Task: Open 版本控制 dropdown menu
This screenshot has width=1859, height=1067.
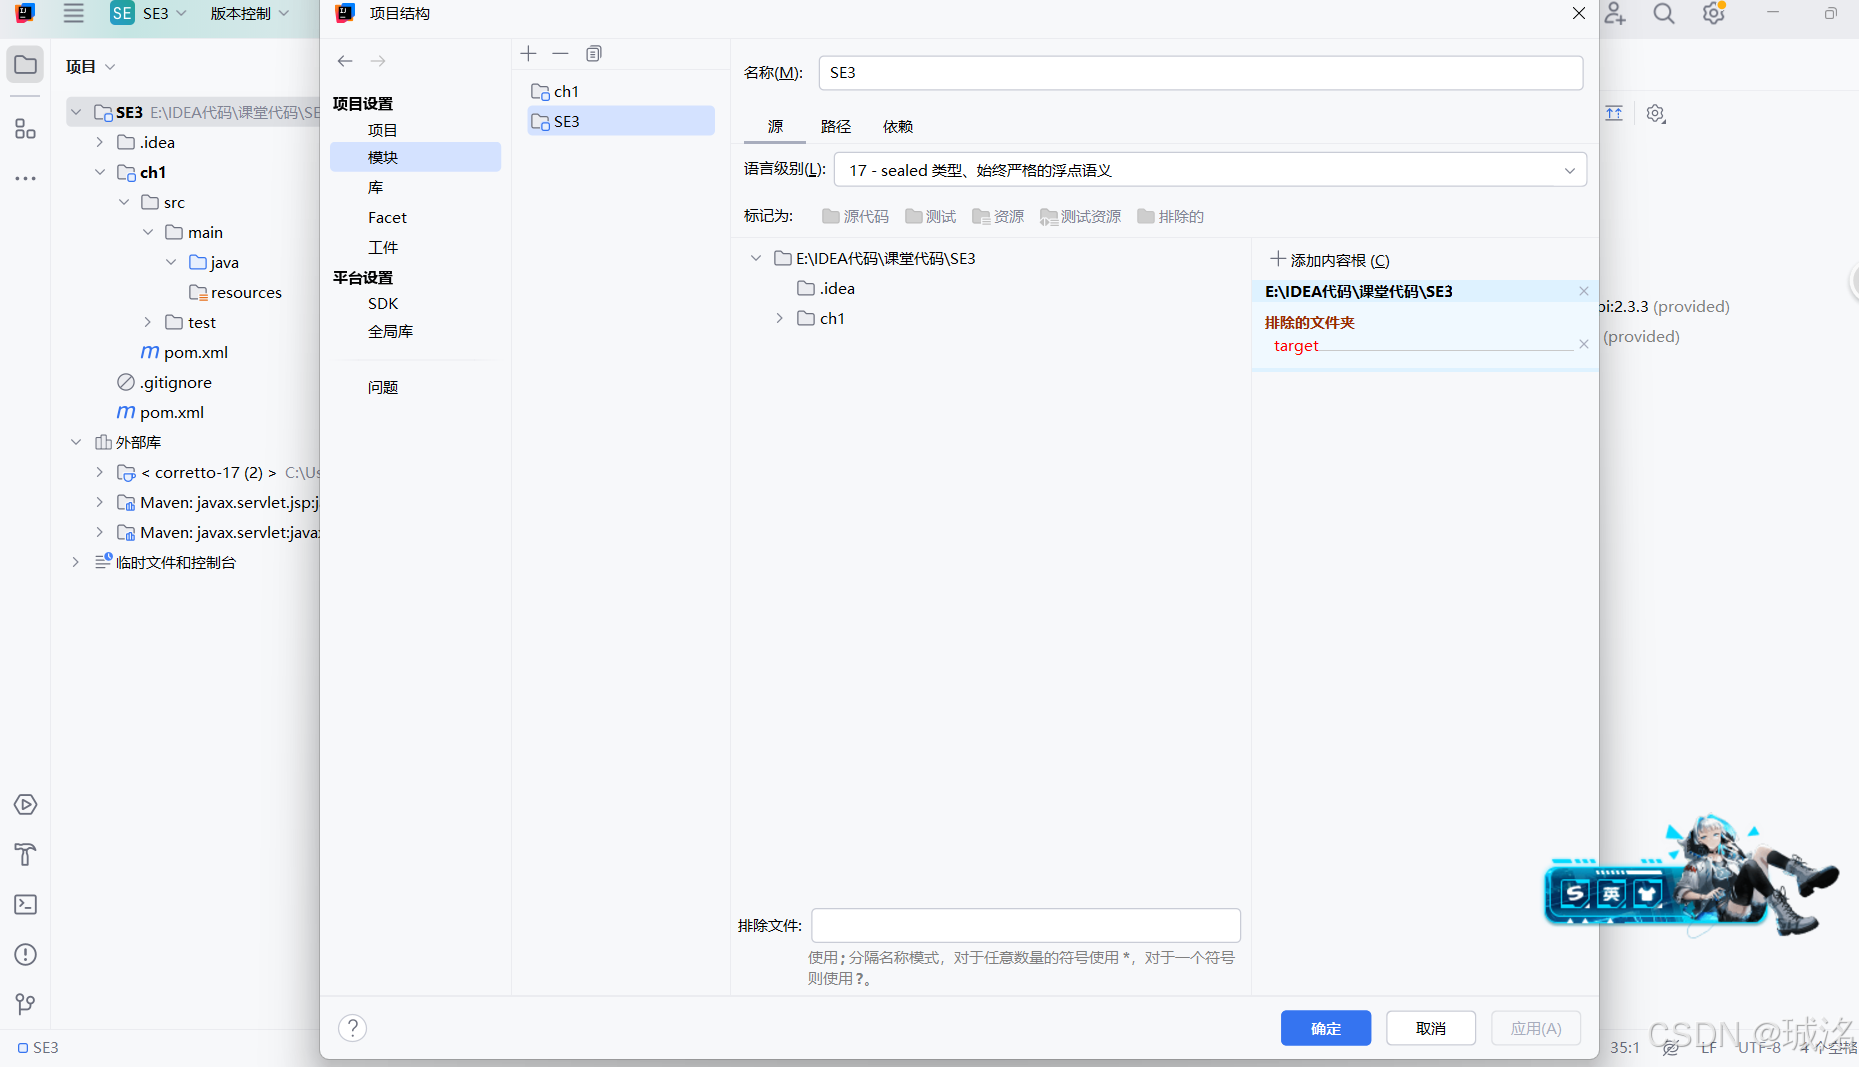Action: coord(250,14)
